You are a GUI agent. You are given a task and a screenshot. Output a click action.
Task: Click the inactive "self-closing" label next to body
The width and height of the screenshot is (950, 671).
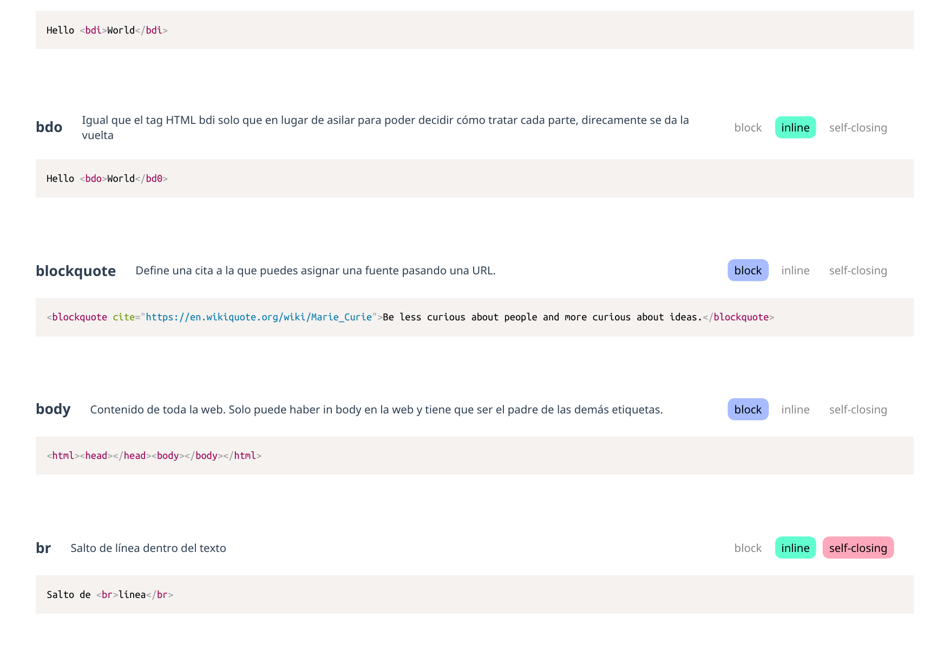[858, 409]
